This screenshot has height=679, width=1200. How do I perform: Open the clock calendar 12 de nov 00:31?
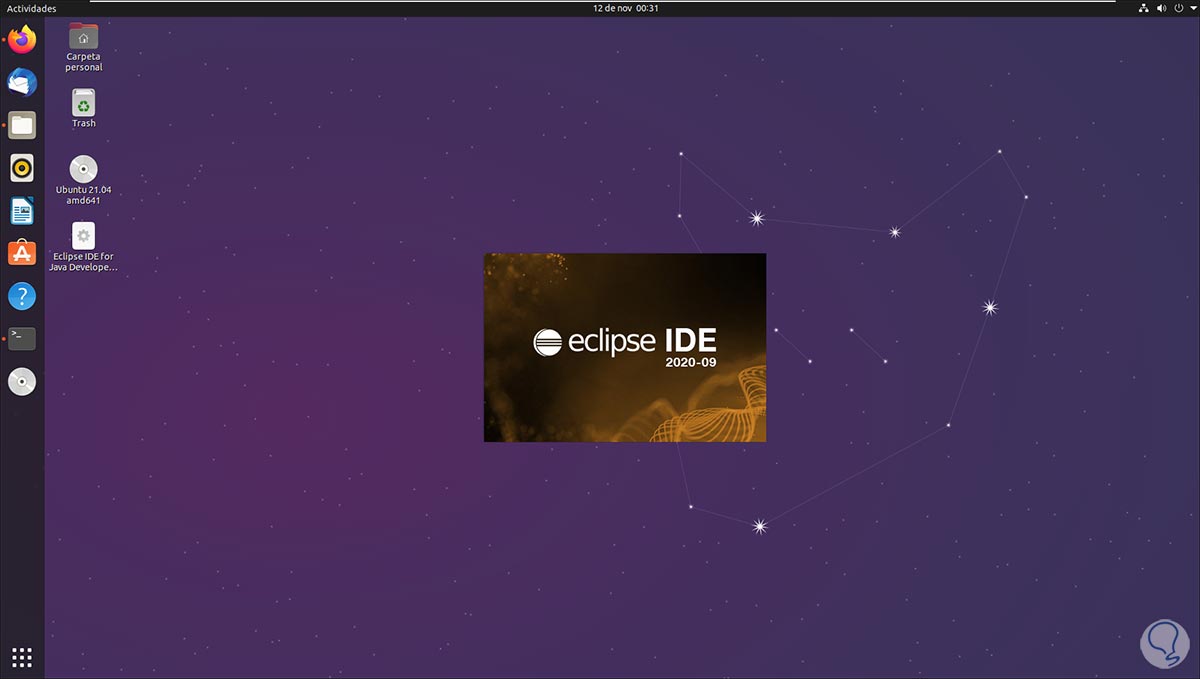(x=625, y=8)
